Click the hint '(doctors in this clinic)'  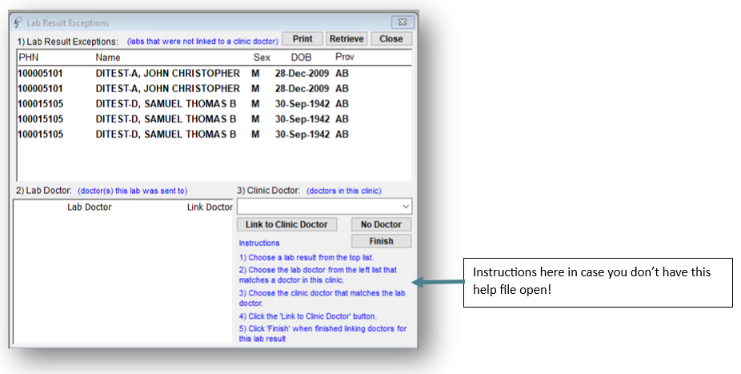[x=344, y=191]
